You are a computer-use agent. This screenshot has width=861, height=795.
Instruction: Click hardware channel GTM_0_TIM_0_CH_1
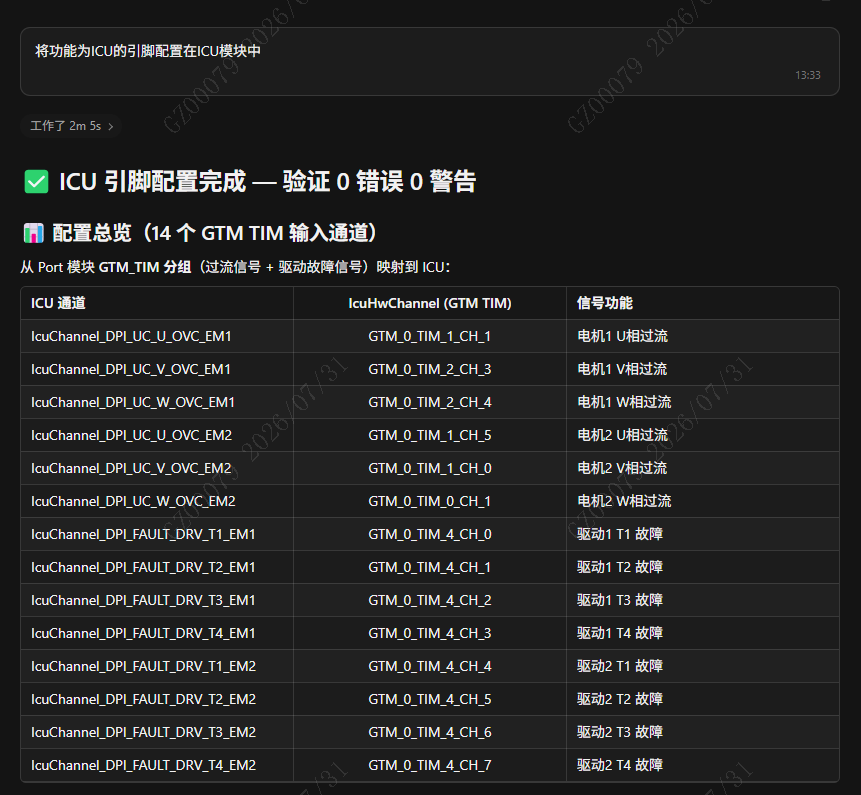[430, 501]
